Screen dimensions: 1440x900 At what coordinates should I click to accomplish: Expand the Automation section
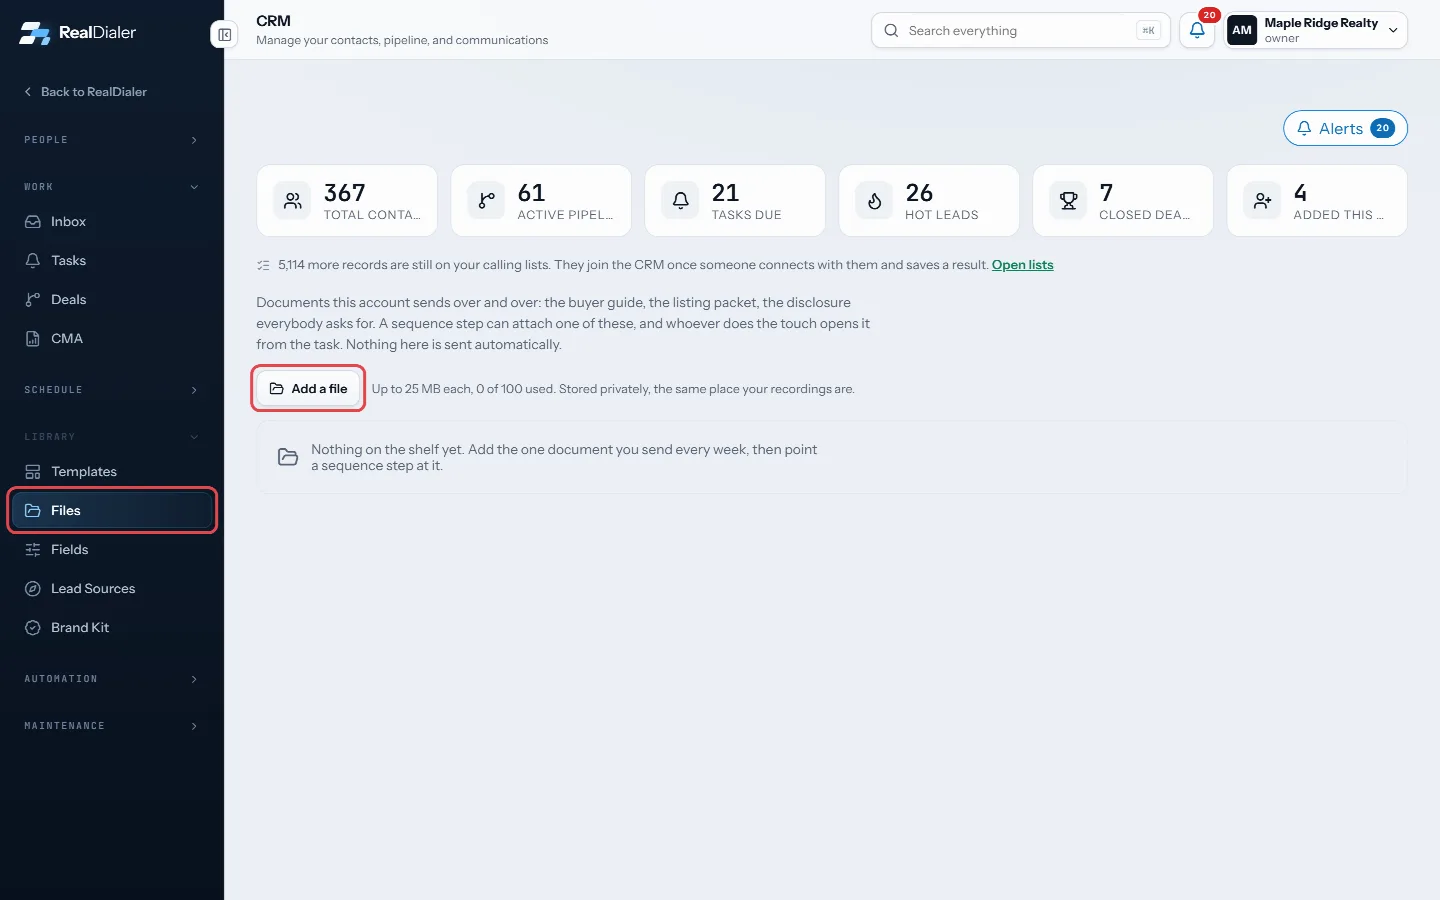point(112,679)
